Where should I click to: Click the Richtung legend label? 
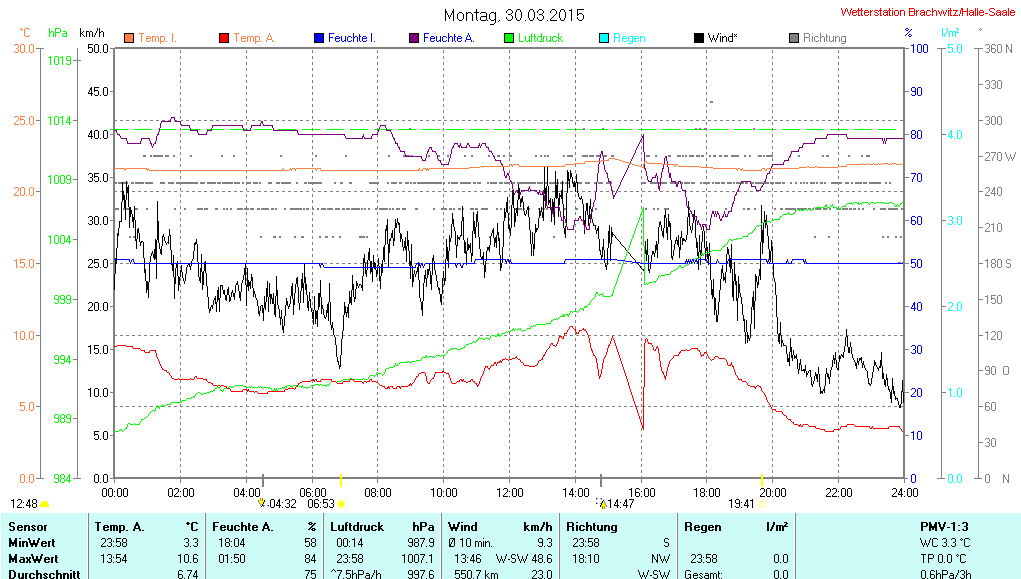(824, 38)
